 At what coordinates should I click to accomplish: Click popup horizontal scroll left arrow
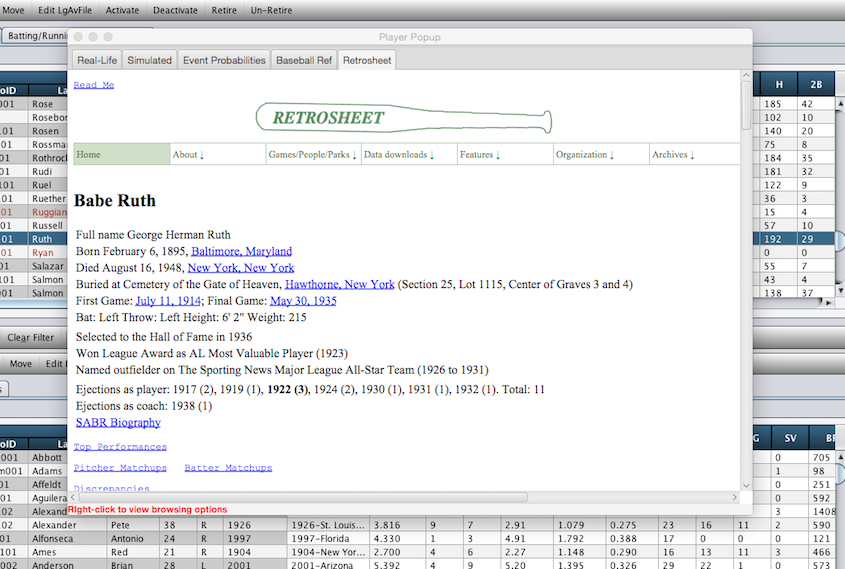coord(73,497)
